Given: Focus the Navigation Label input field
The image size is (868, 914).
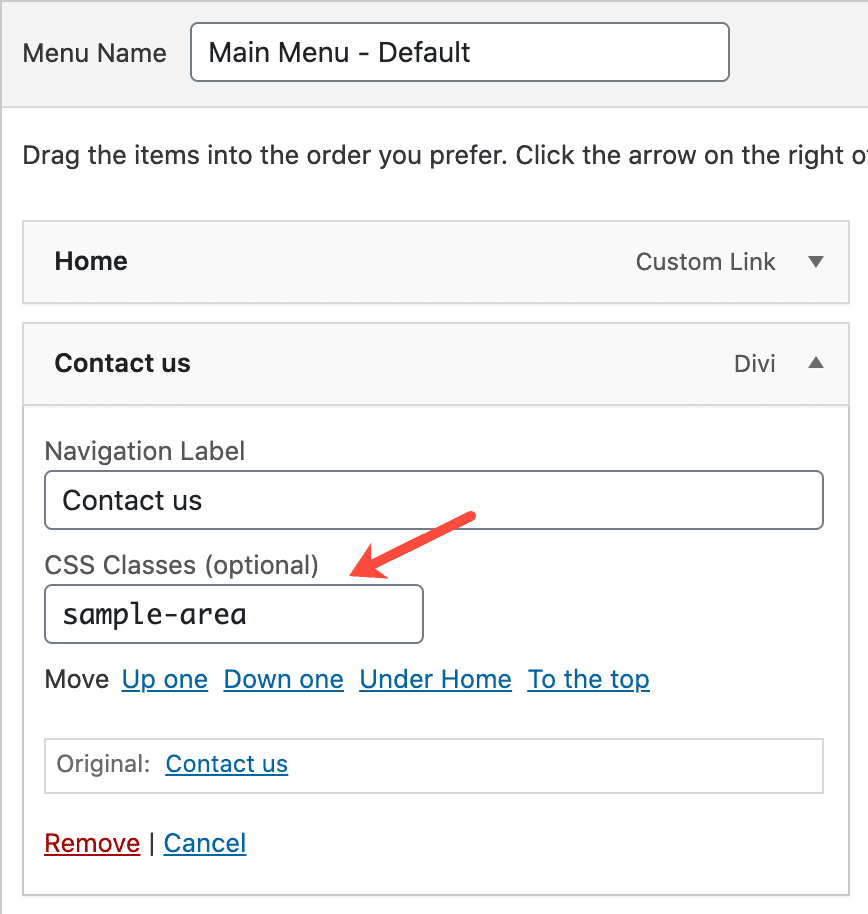Looking at the screenshot, I should pyautogui.click(x=433, y=500).
